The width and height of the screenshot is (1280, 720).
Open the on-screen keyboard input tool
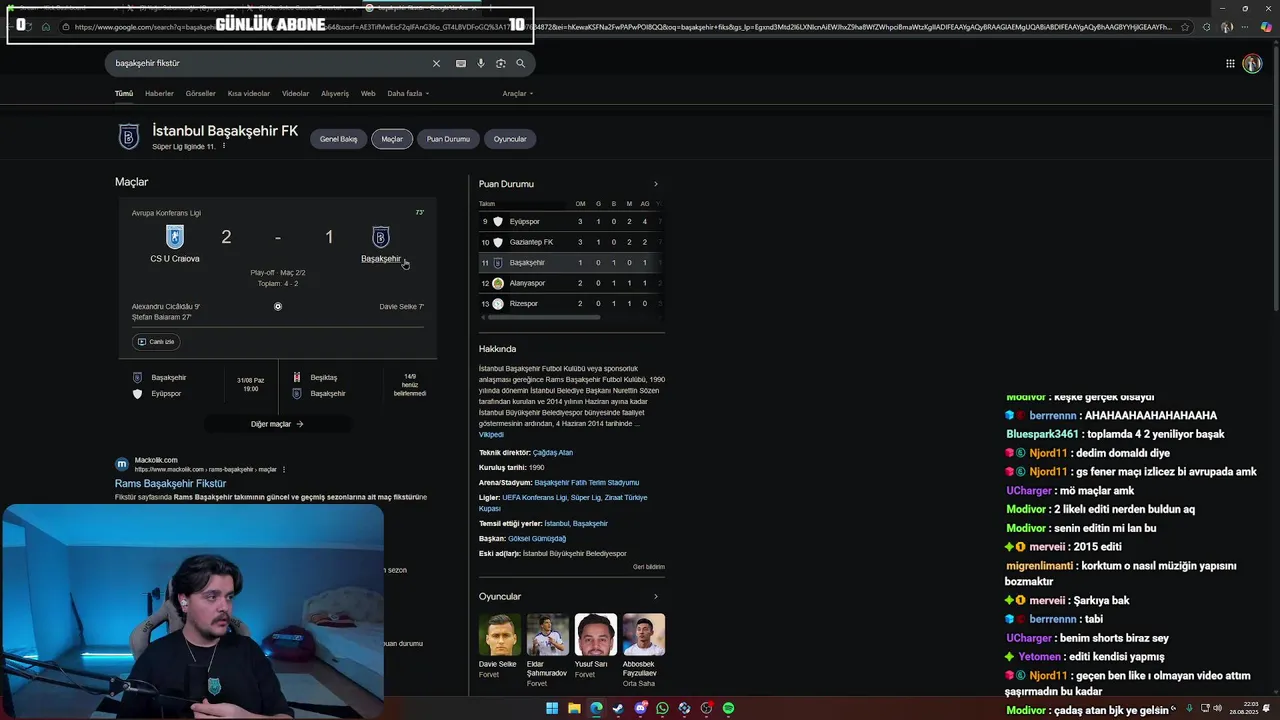coord(460,63)
